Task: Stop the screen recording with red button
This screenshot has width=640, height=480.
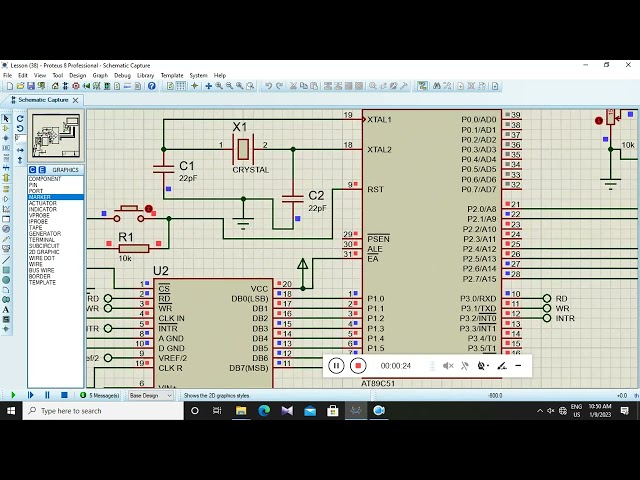Action: click(x=358, y=366)
